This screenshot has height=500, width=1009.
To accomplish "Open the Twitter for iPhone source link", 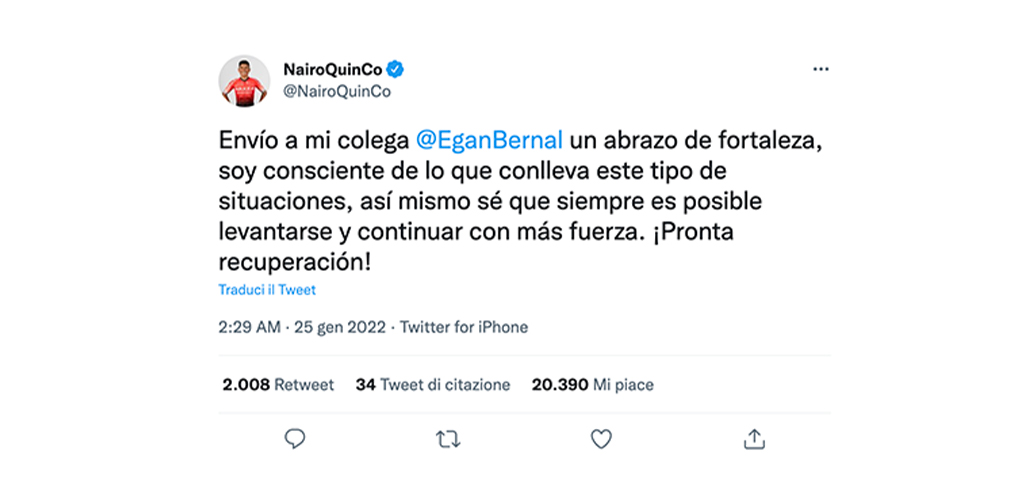I will (464, 327).
